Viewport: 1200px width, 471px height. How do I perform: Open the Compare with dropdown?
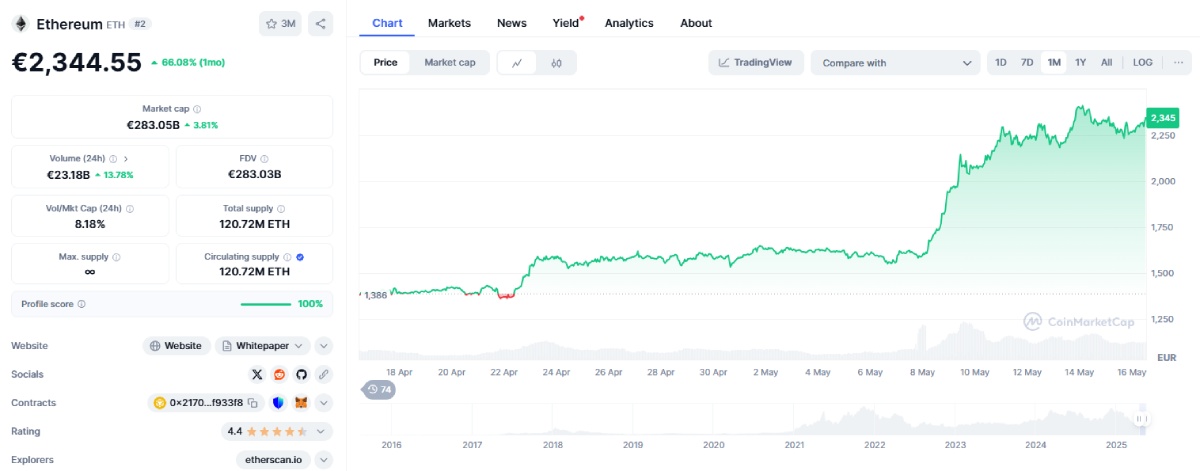pos(895,63)
